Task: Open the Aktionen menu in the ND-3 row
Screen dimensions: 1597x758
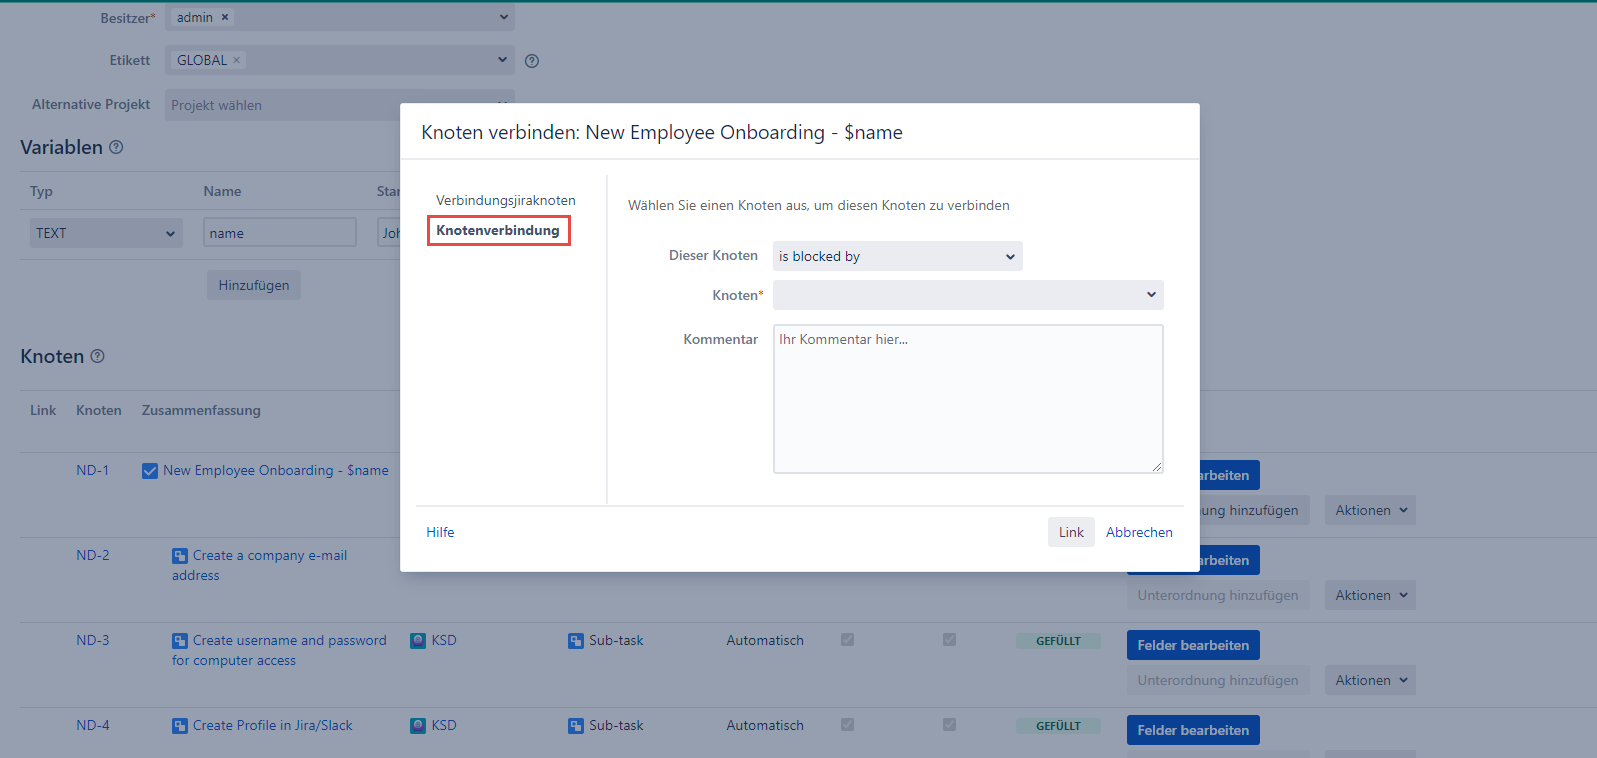Action: [1370, 680]
